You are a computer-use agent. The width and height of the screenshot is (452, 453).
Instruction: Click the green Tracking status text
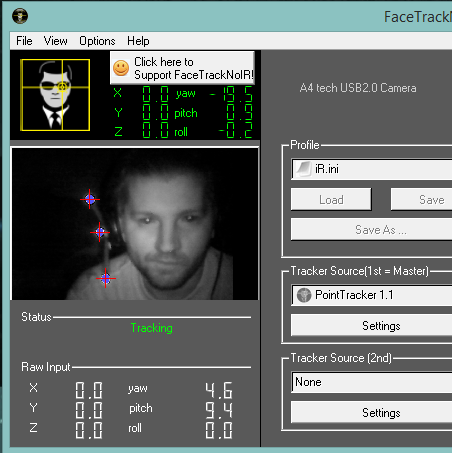152,328
